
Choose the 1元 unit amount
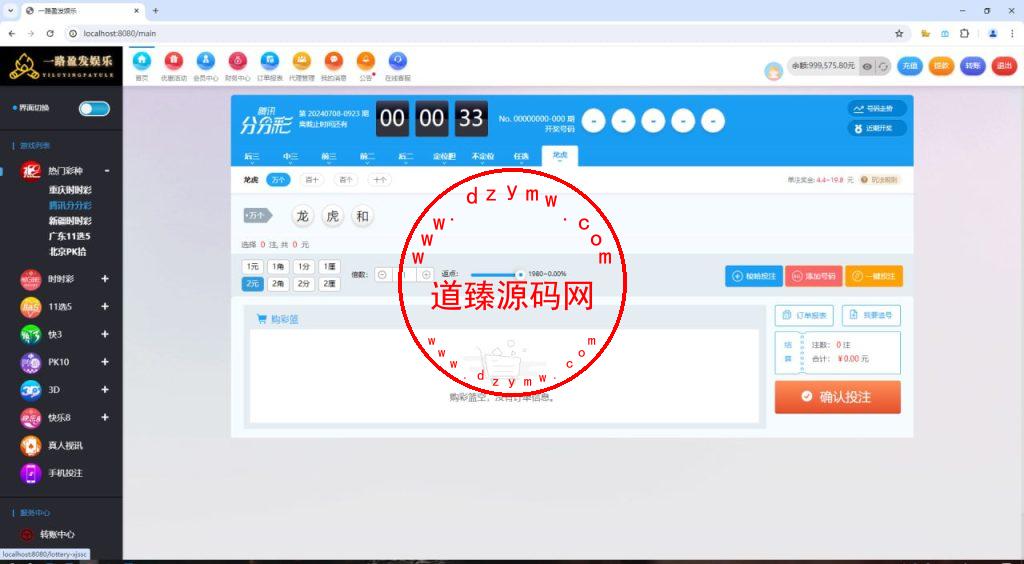point(252,267)
